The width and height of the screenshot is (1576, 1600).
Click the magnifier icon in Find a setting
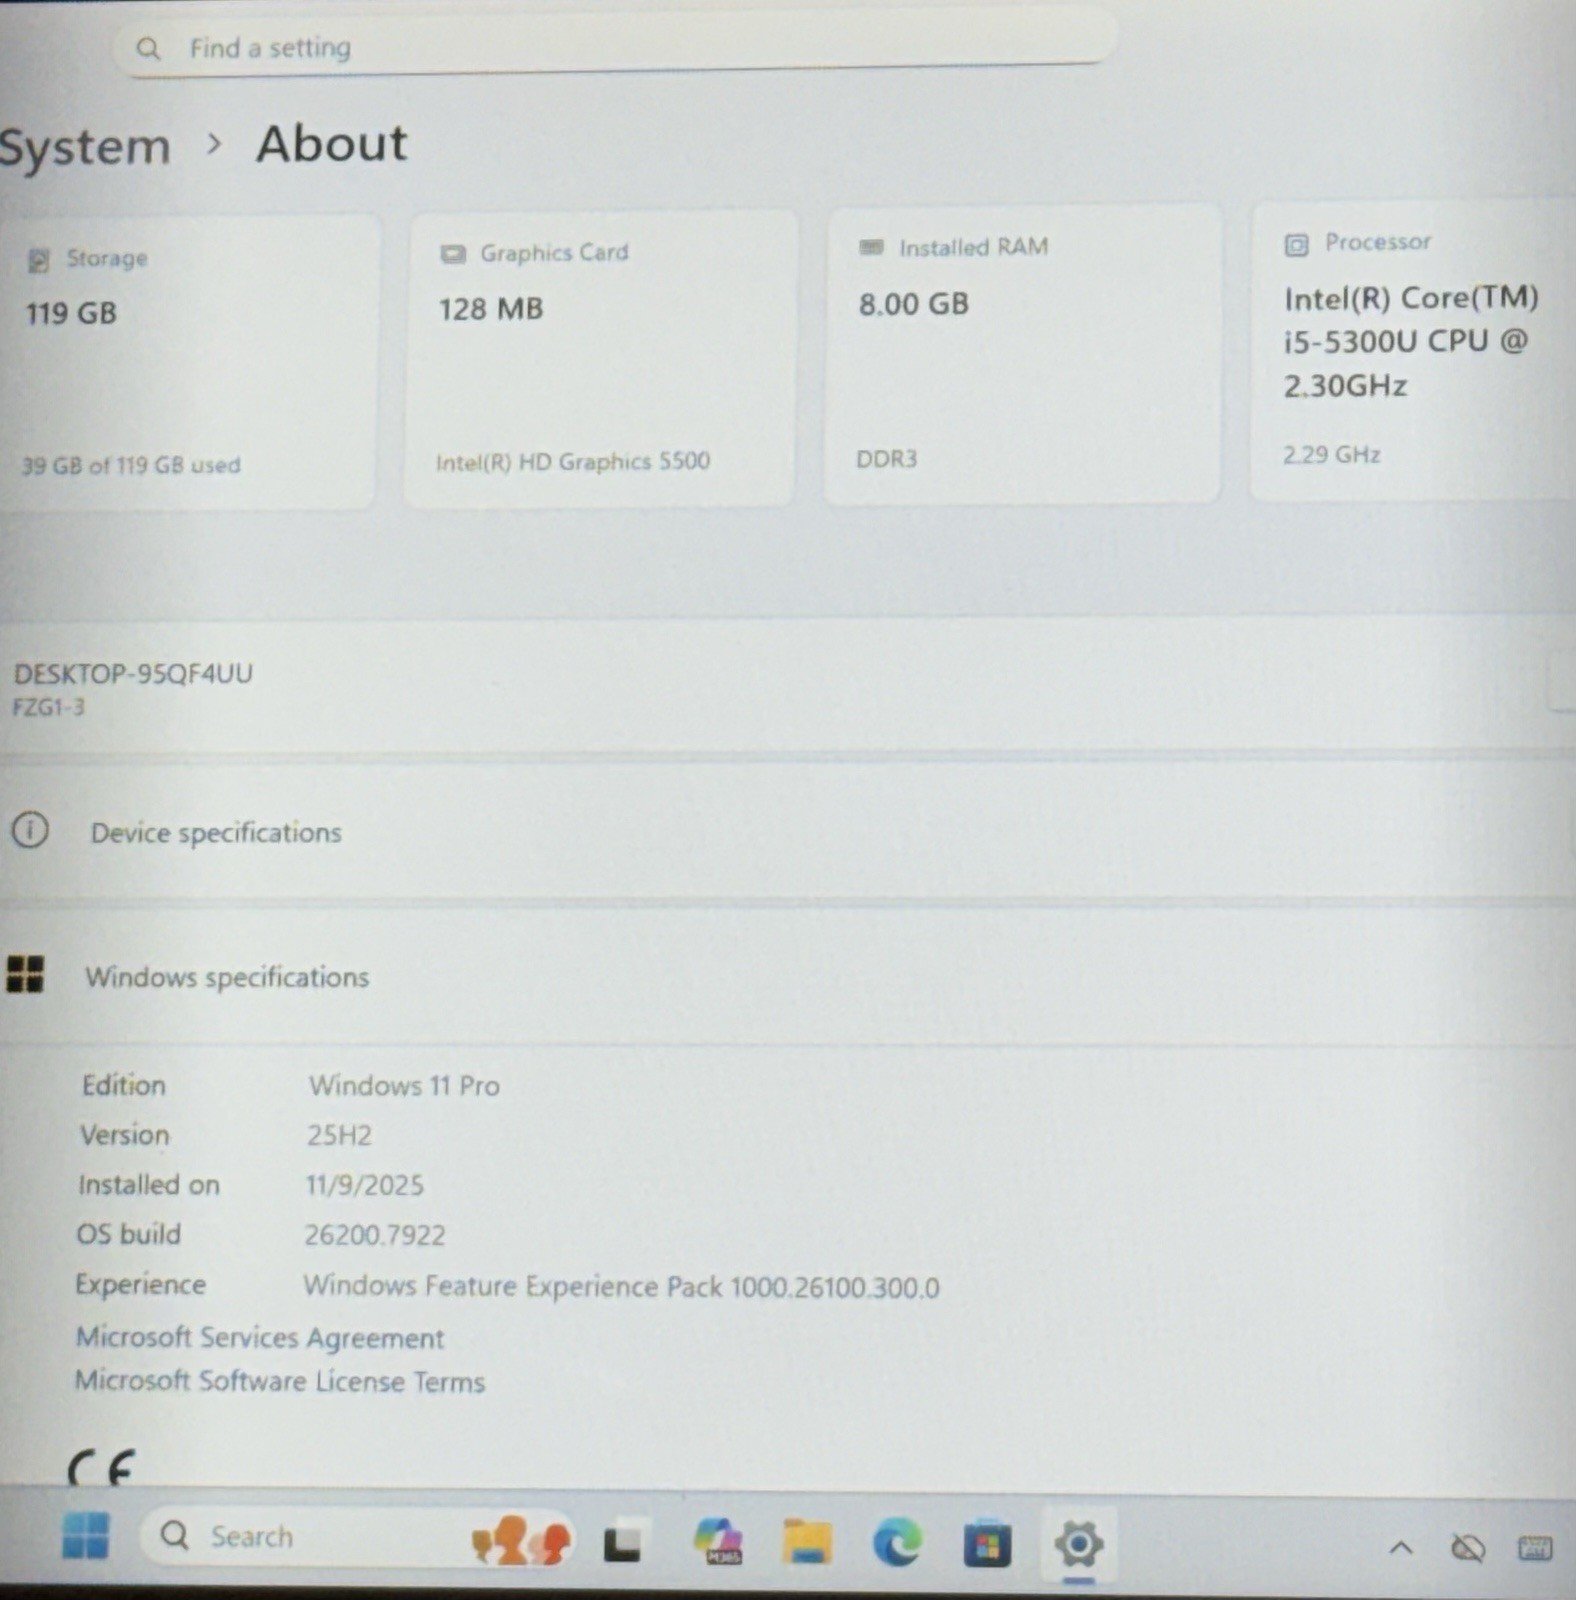(x=148, y=48)
